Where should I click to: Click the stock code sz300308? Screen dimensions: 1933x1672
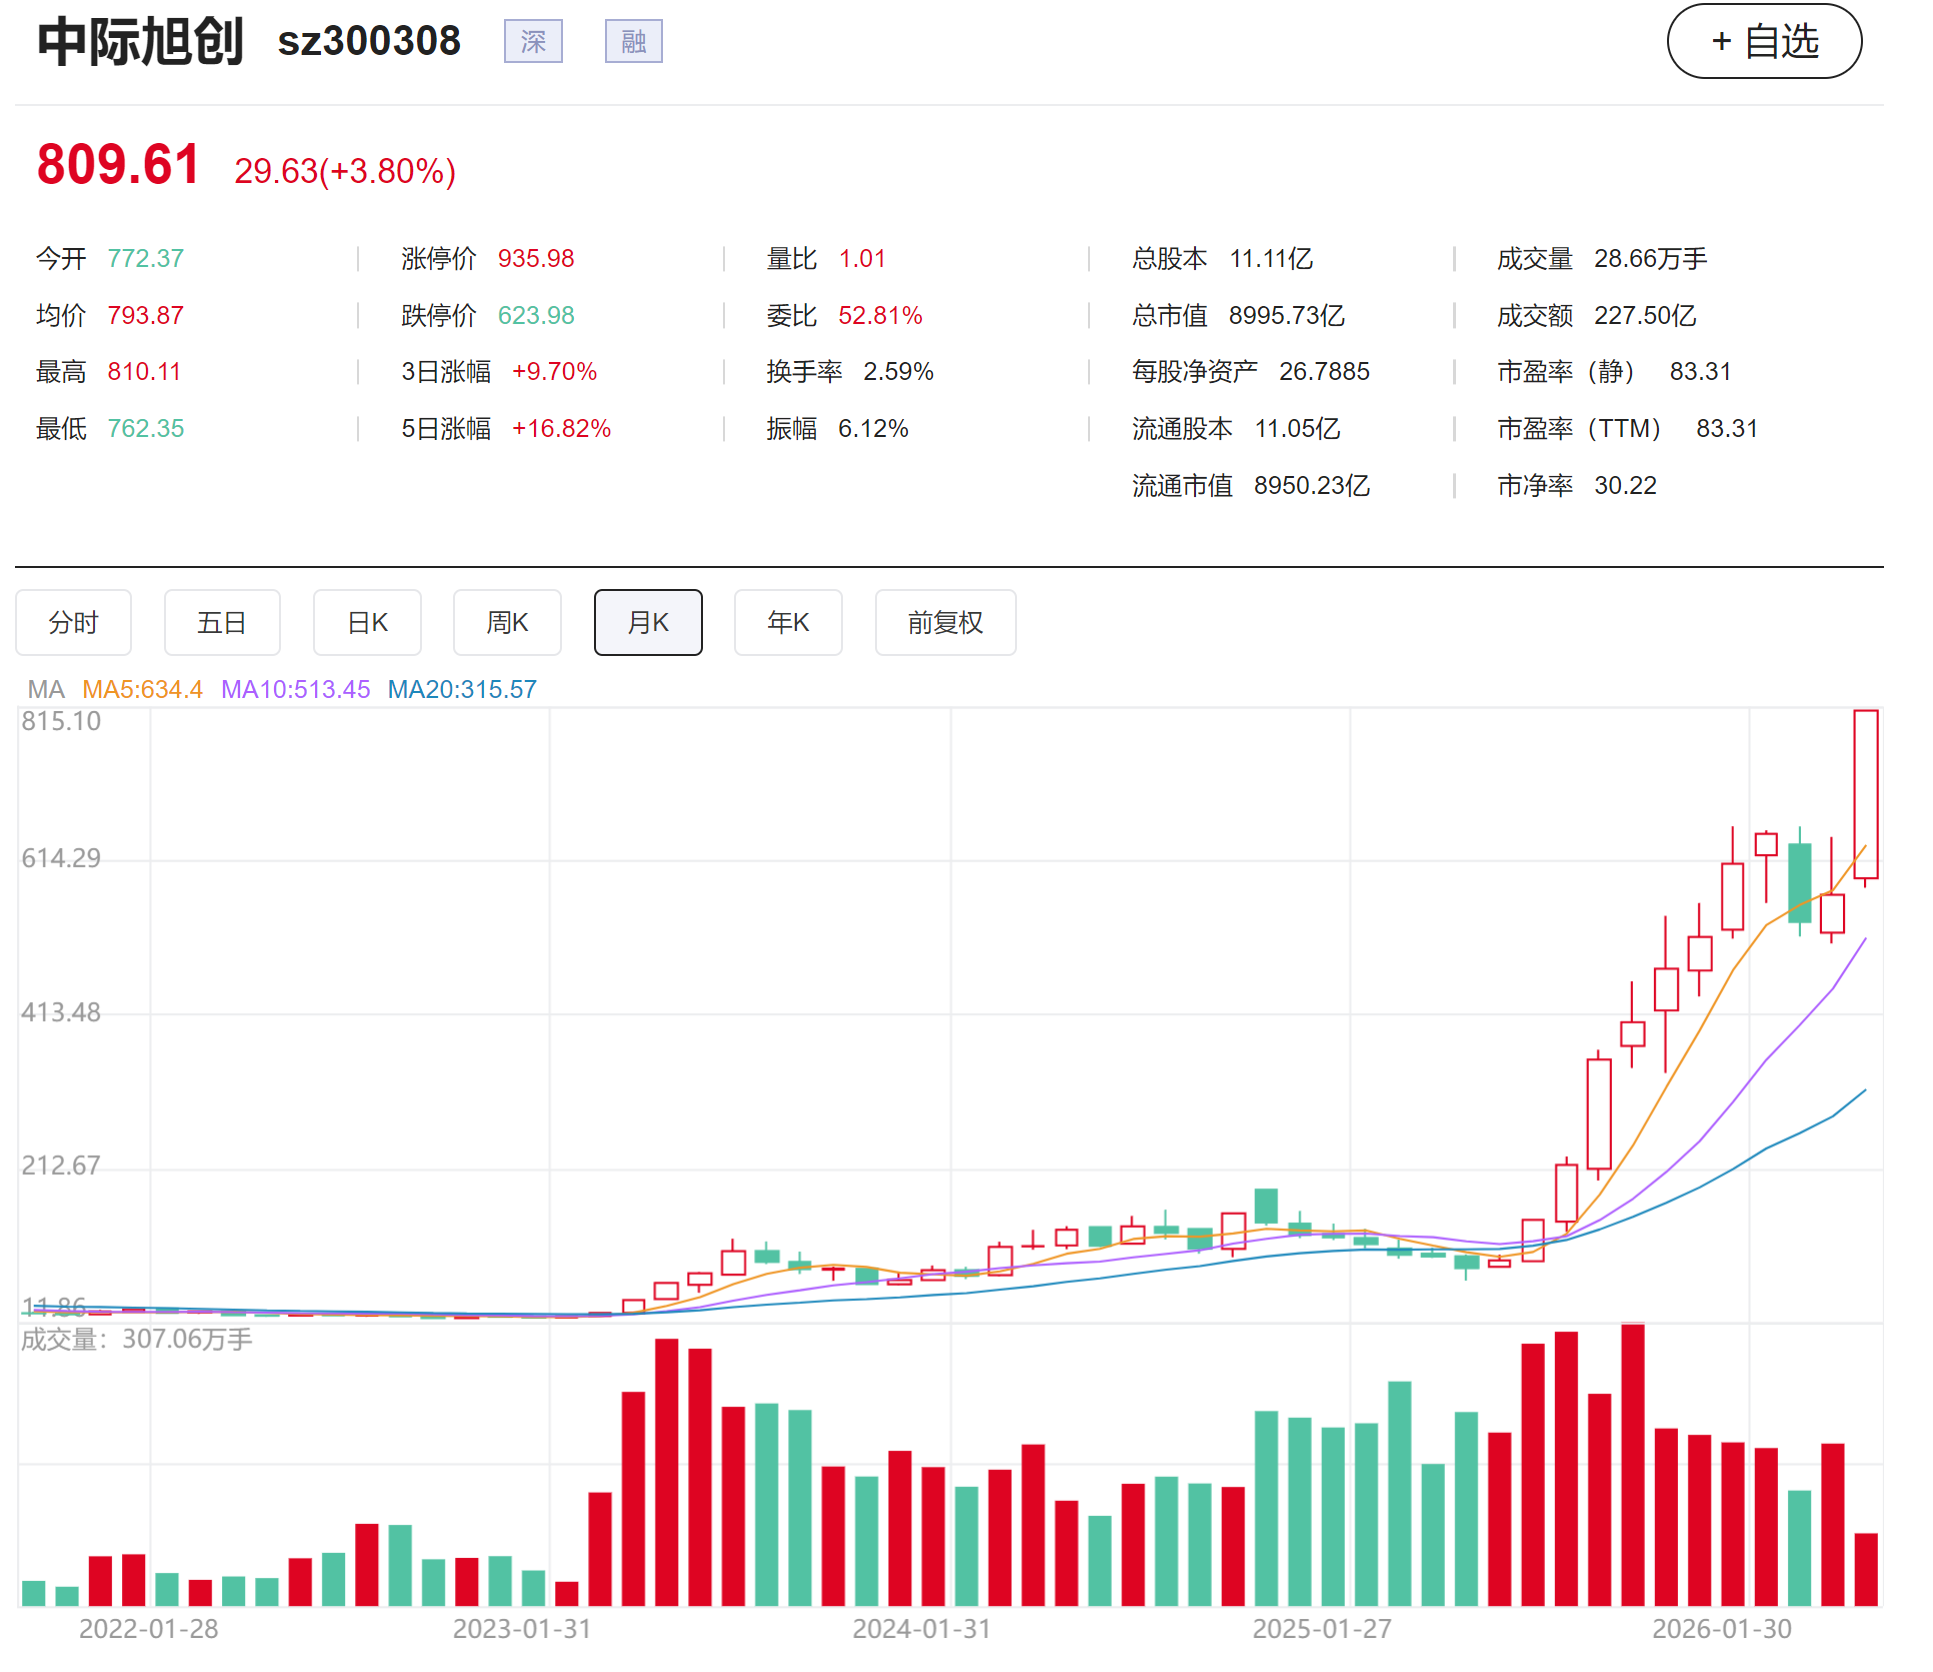369,42
